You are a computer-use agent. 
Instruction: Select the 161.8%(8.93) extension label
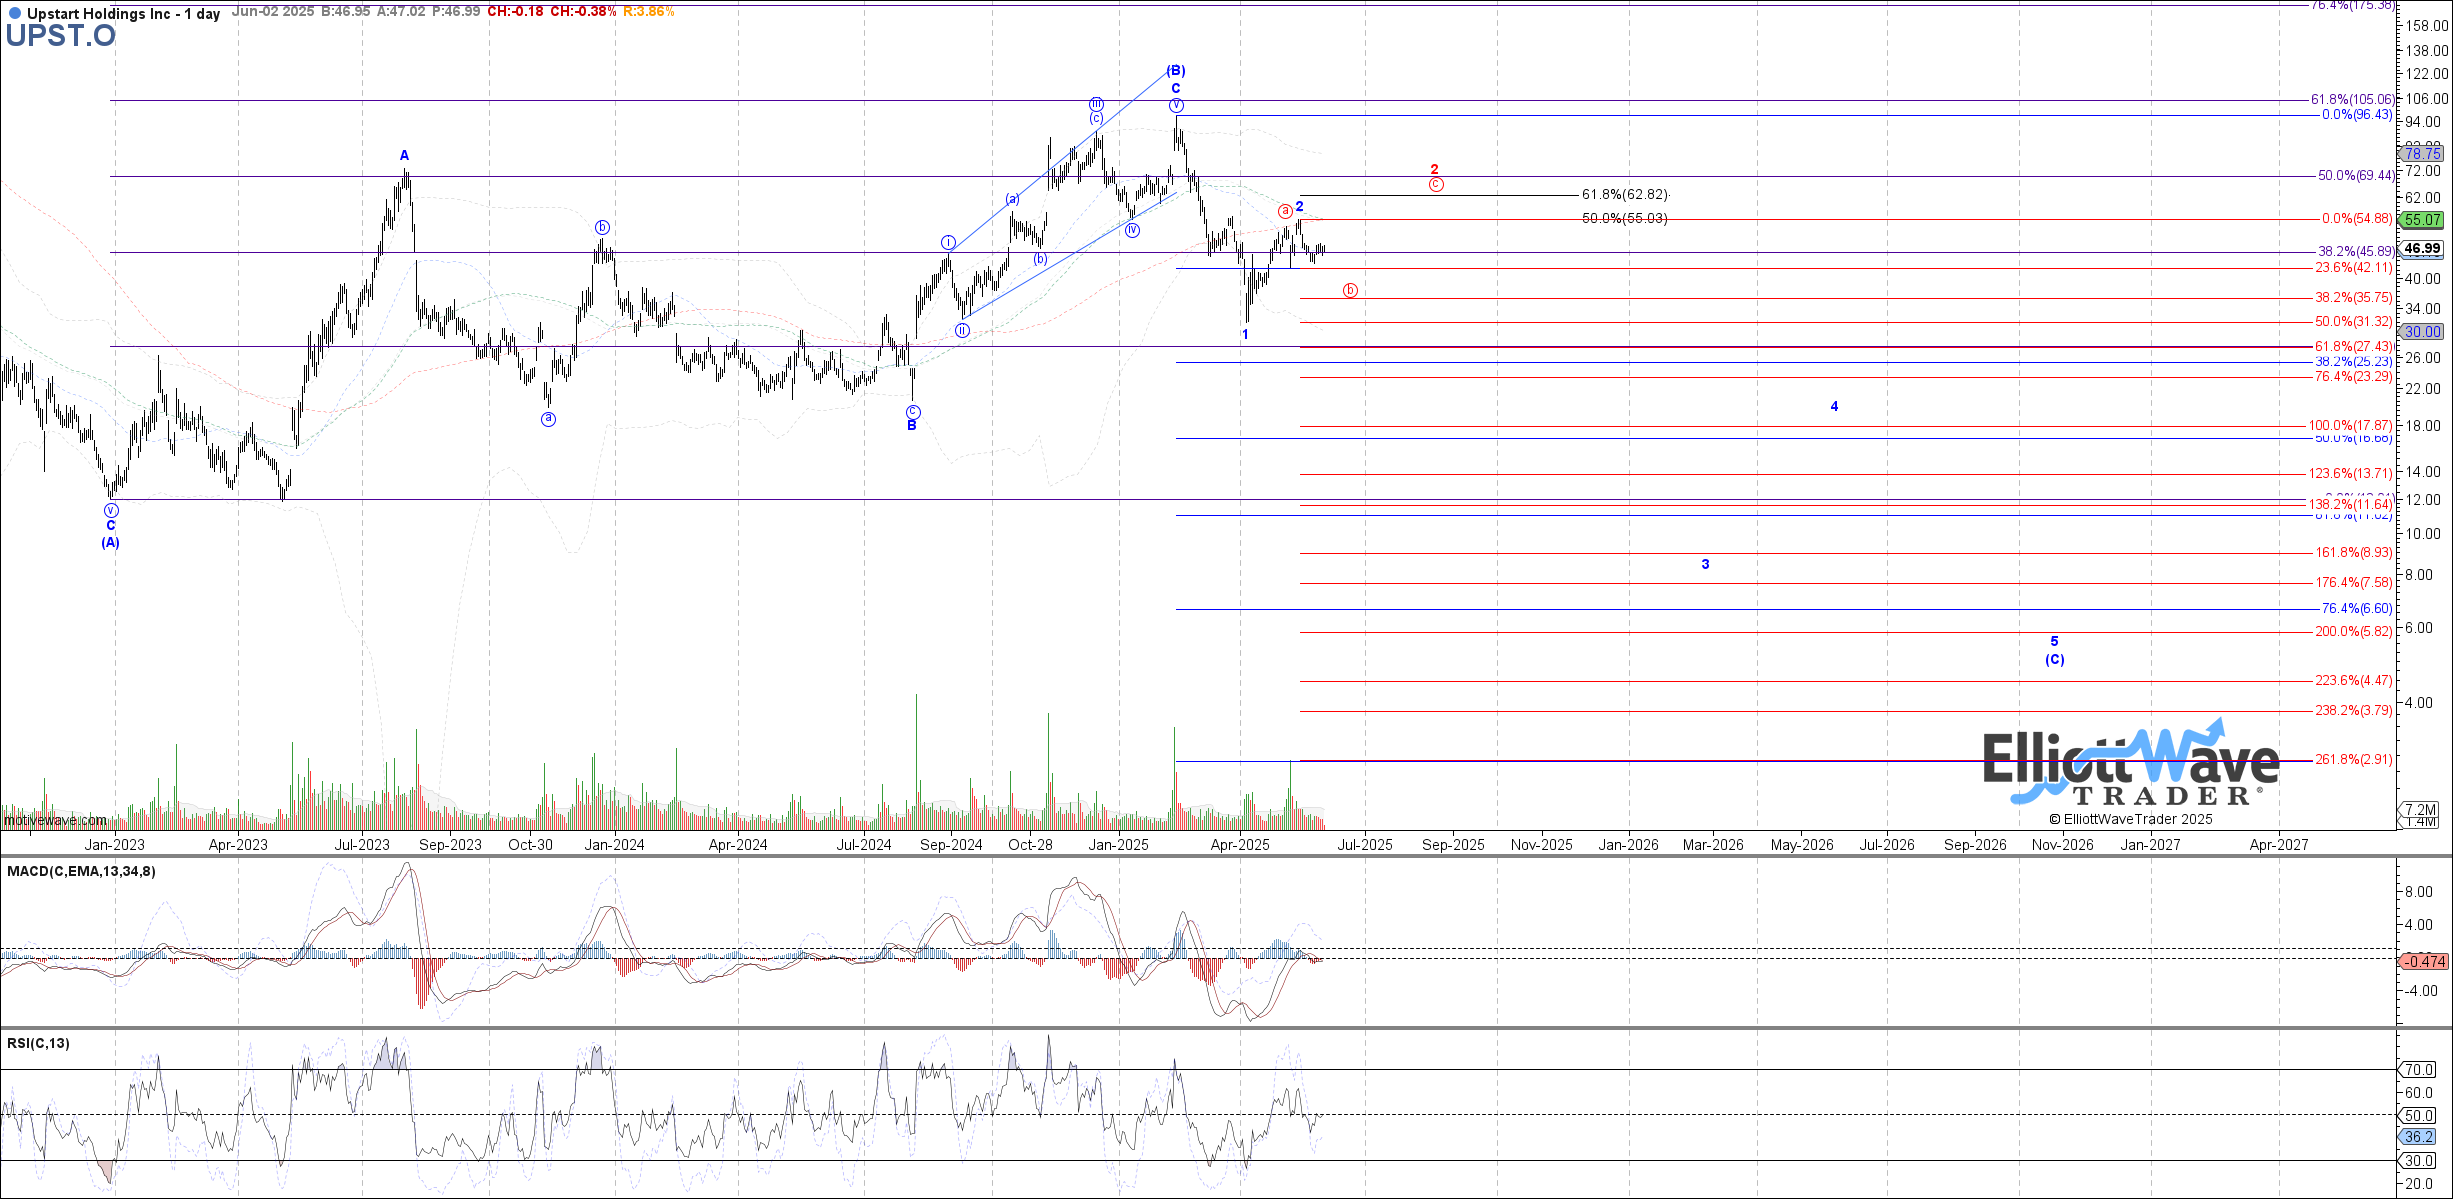pos(2354,553)
